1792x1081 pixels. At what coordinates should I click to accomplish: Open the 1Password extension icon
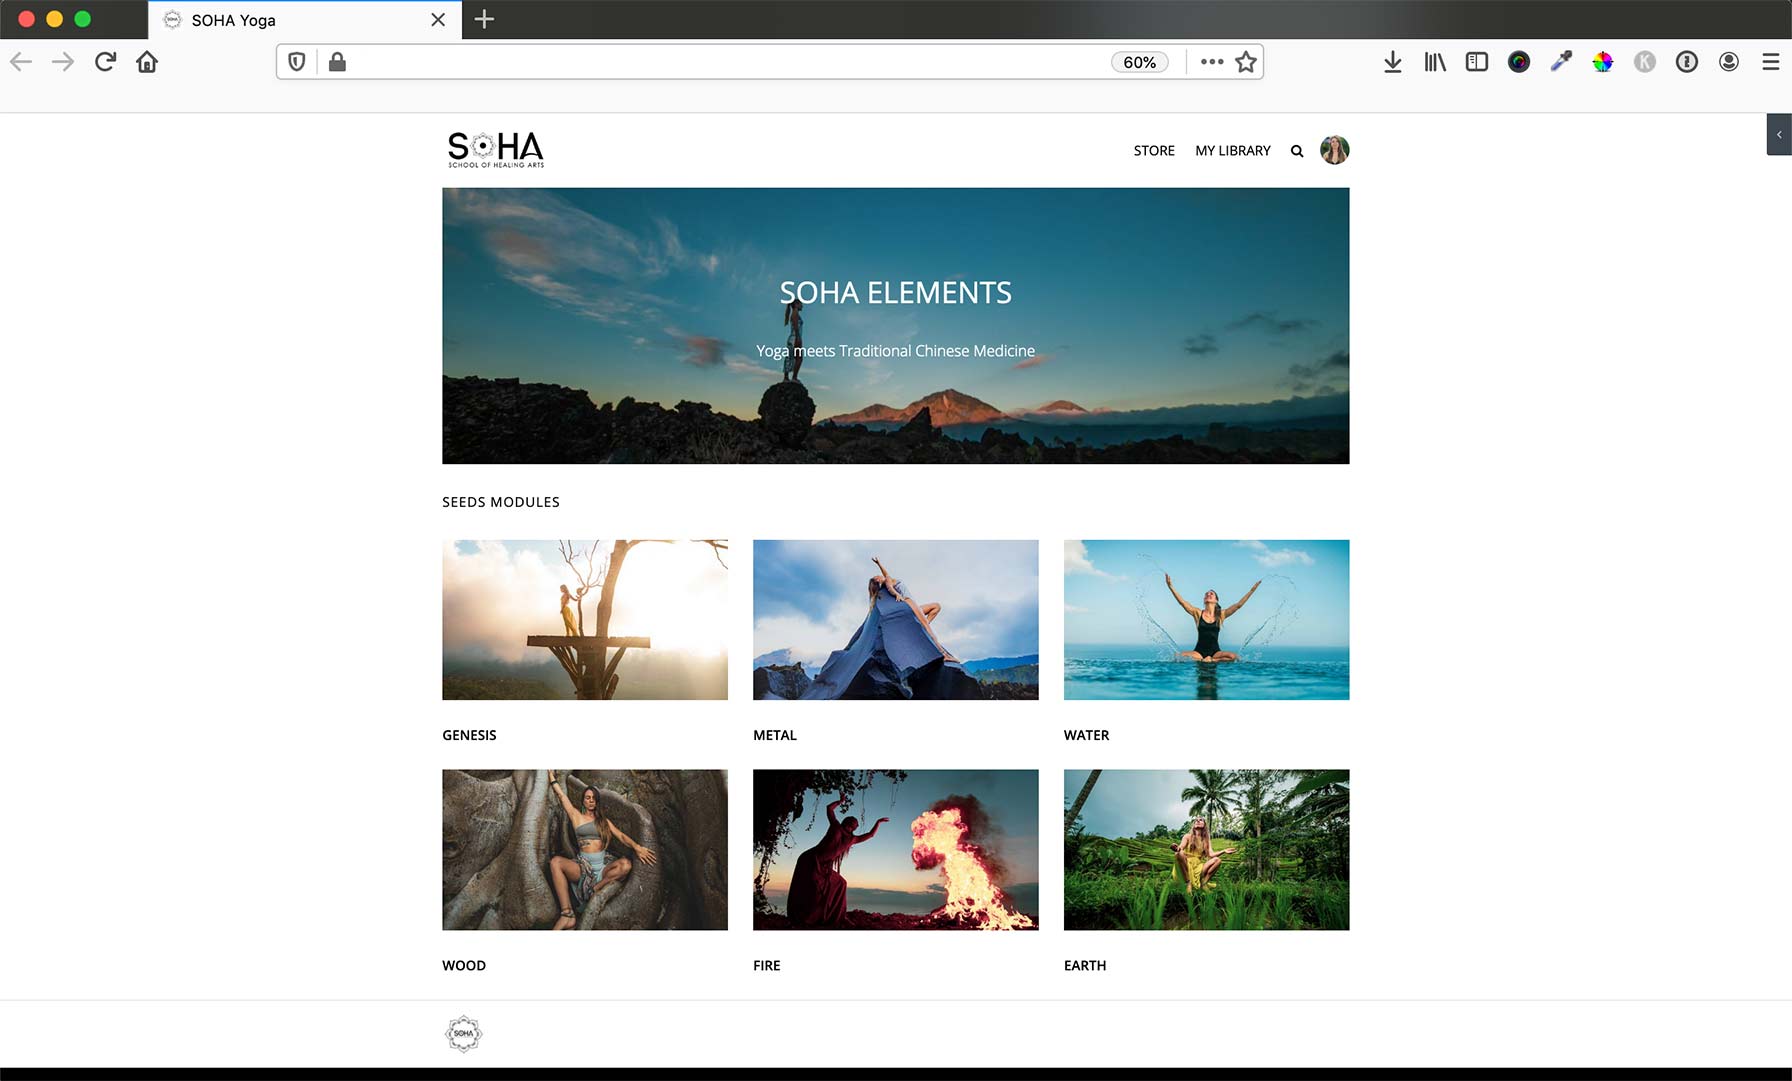(1687, 62)
